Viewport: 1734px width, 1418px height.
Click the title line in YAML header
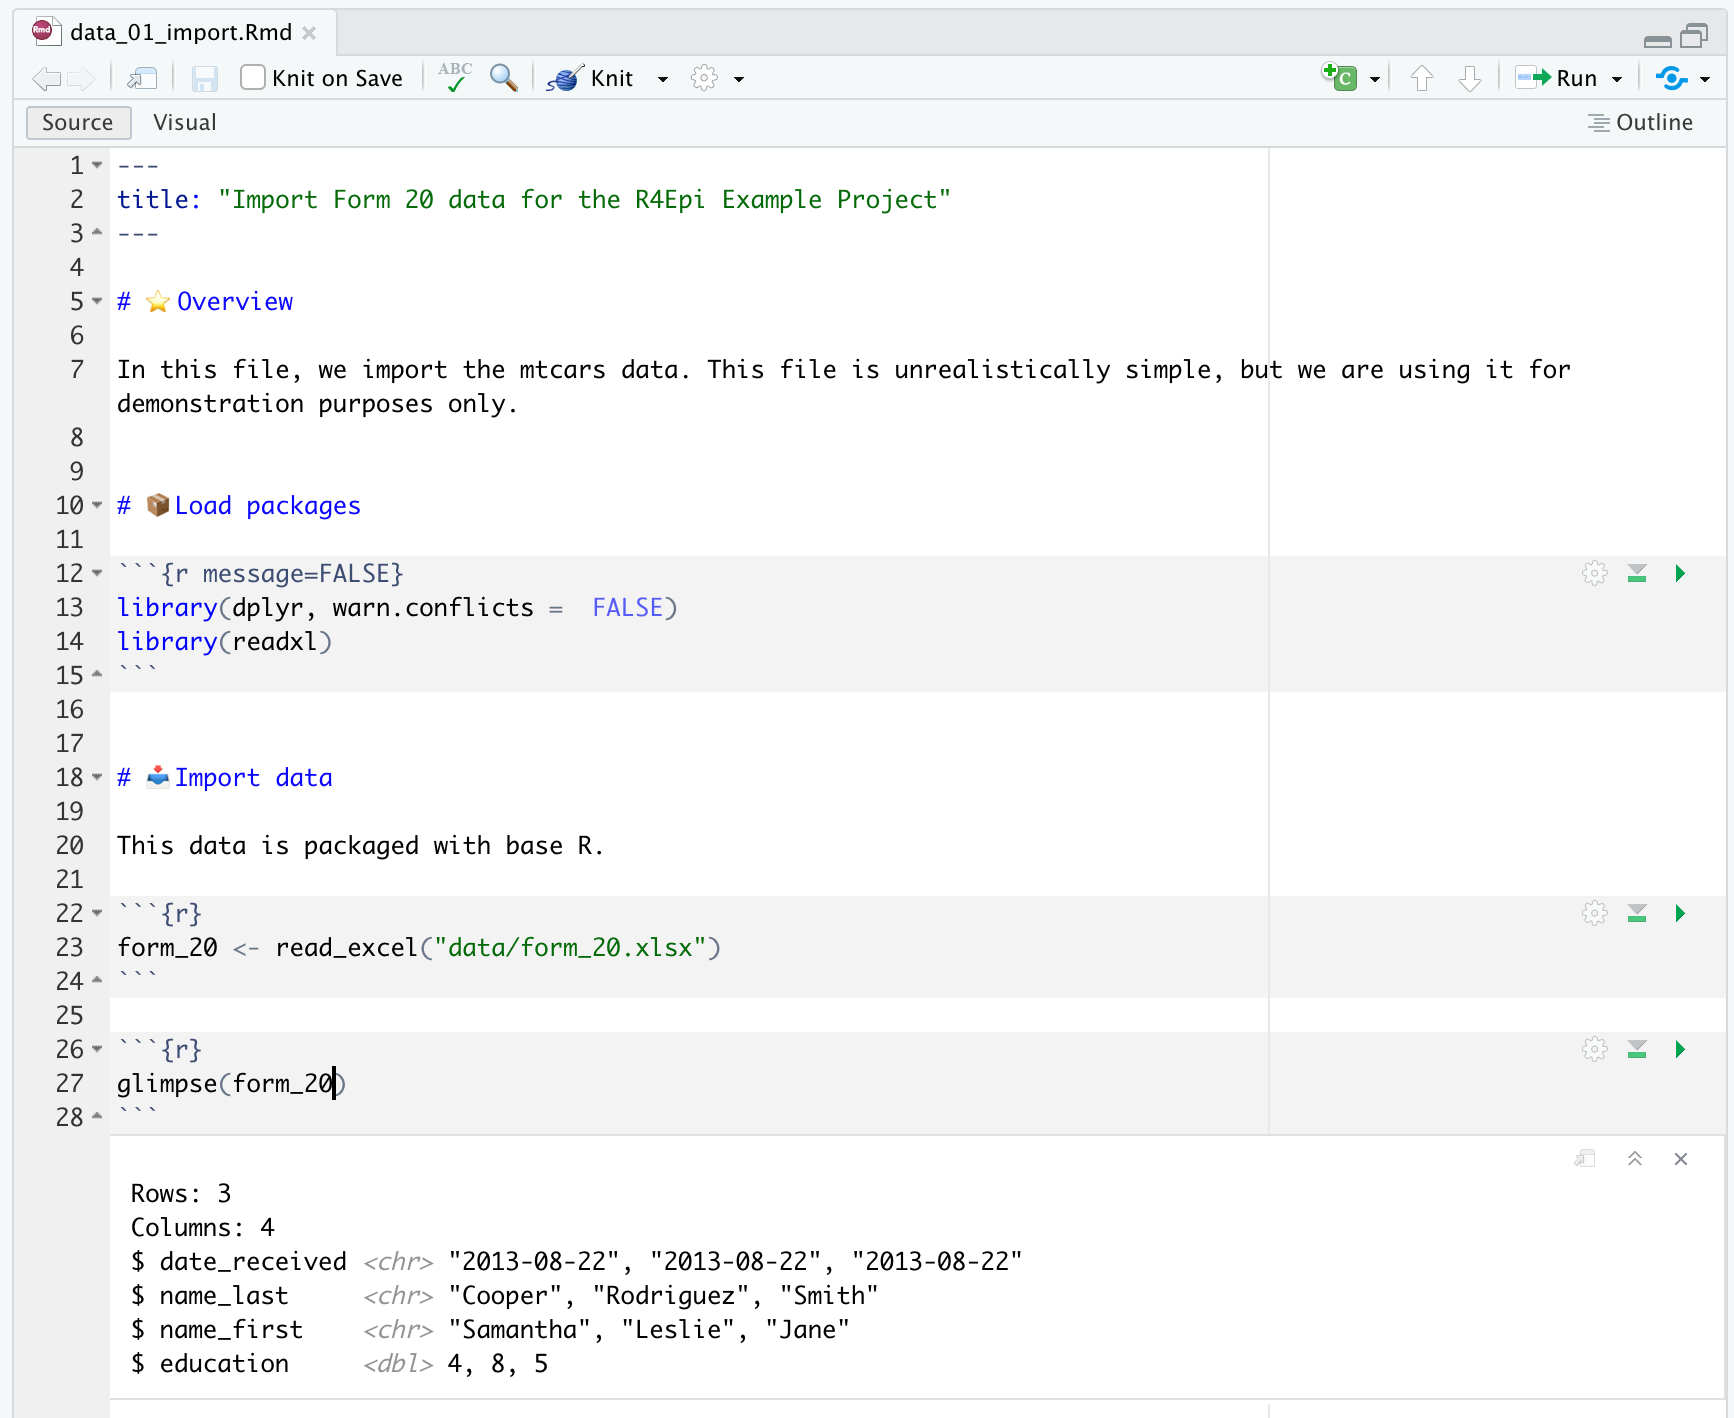534,199
